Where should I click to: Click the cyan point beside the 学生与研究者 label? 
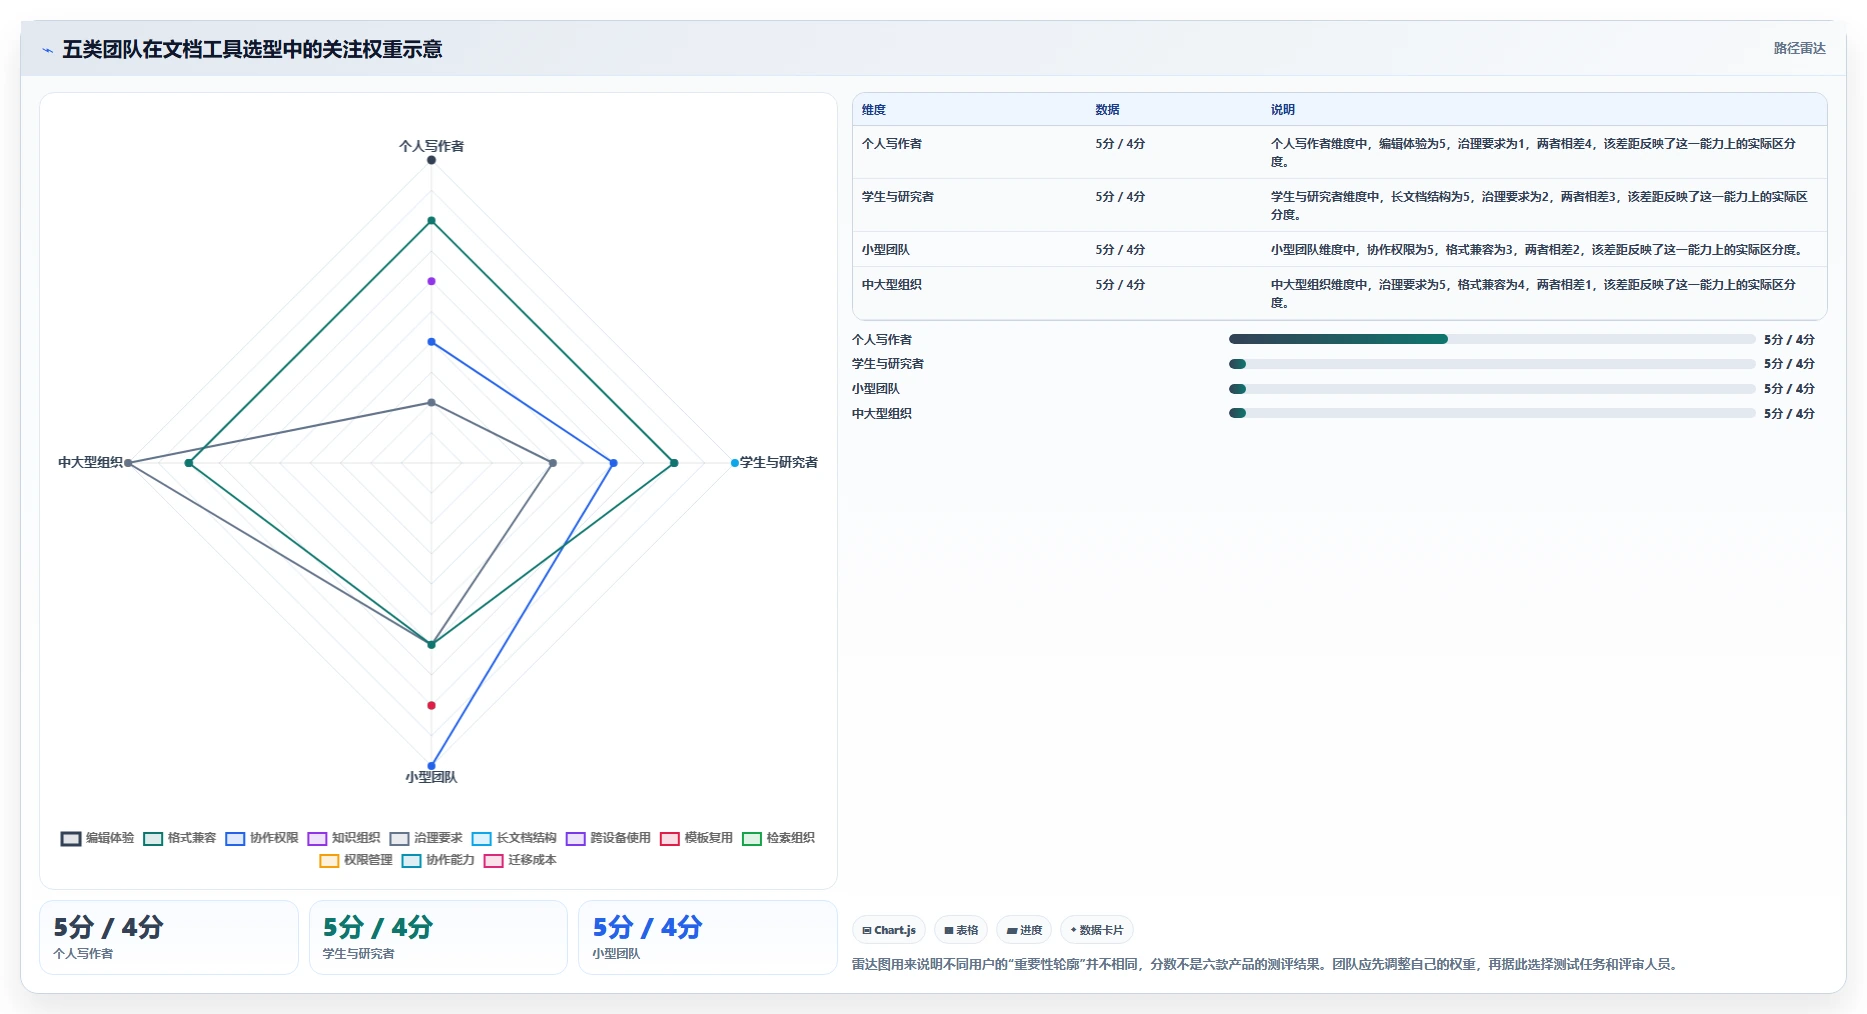coord(734,463)
